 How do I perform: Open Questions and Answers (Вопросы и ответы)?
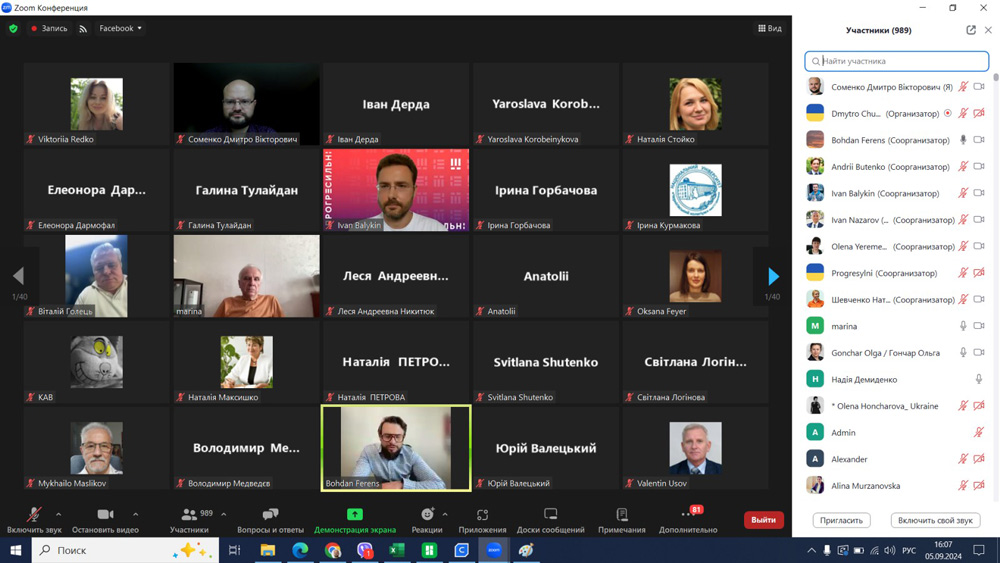coord(270,519)
